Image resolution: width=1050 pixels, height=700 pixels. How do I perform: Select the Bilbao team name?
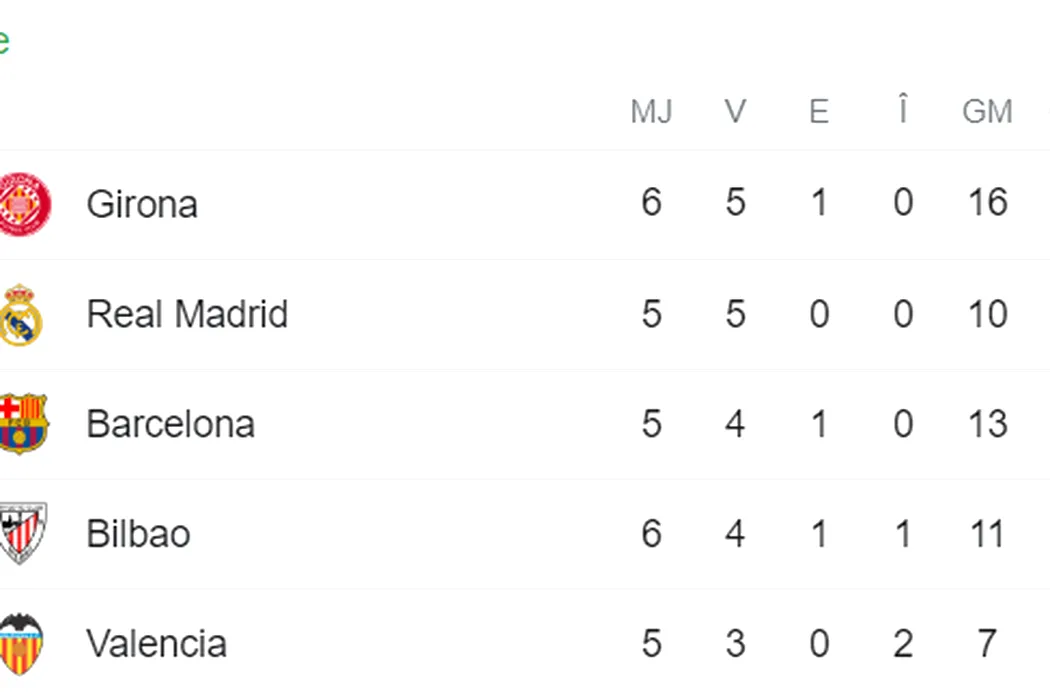click(139, 534)
